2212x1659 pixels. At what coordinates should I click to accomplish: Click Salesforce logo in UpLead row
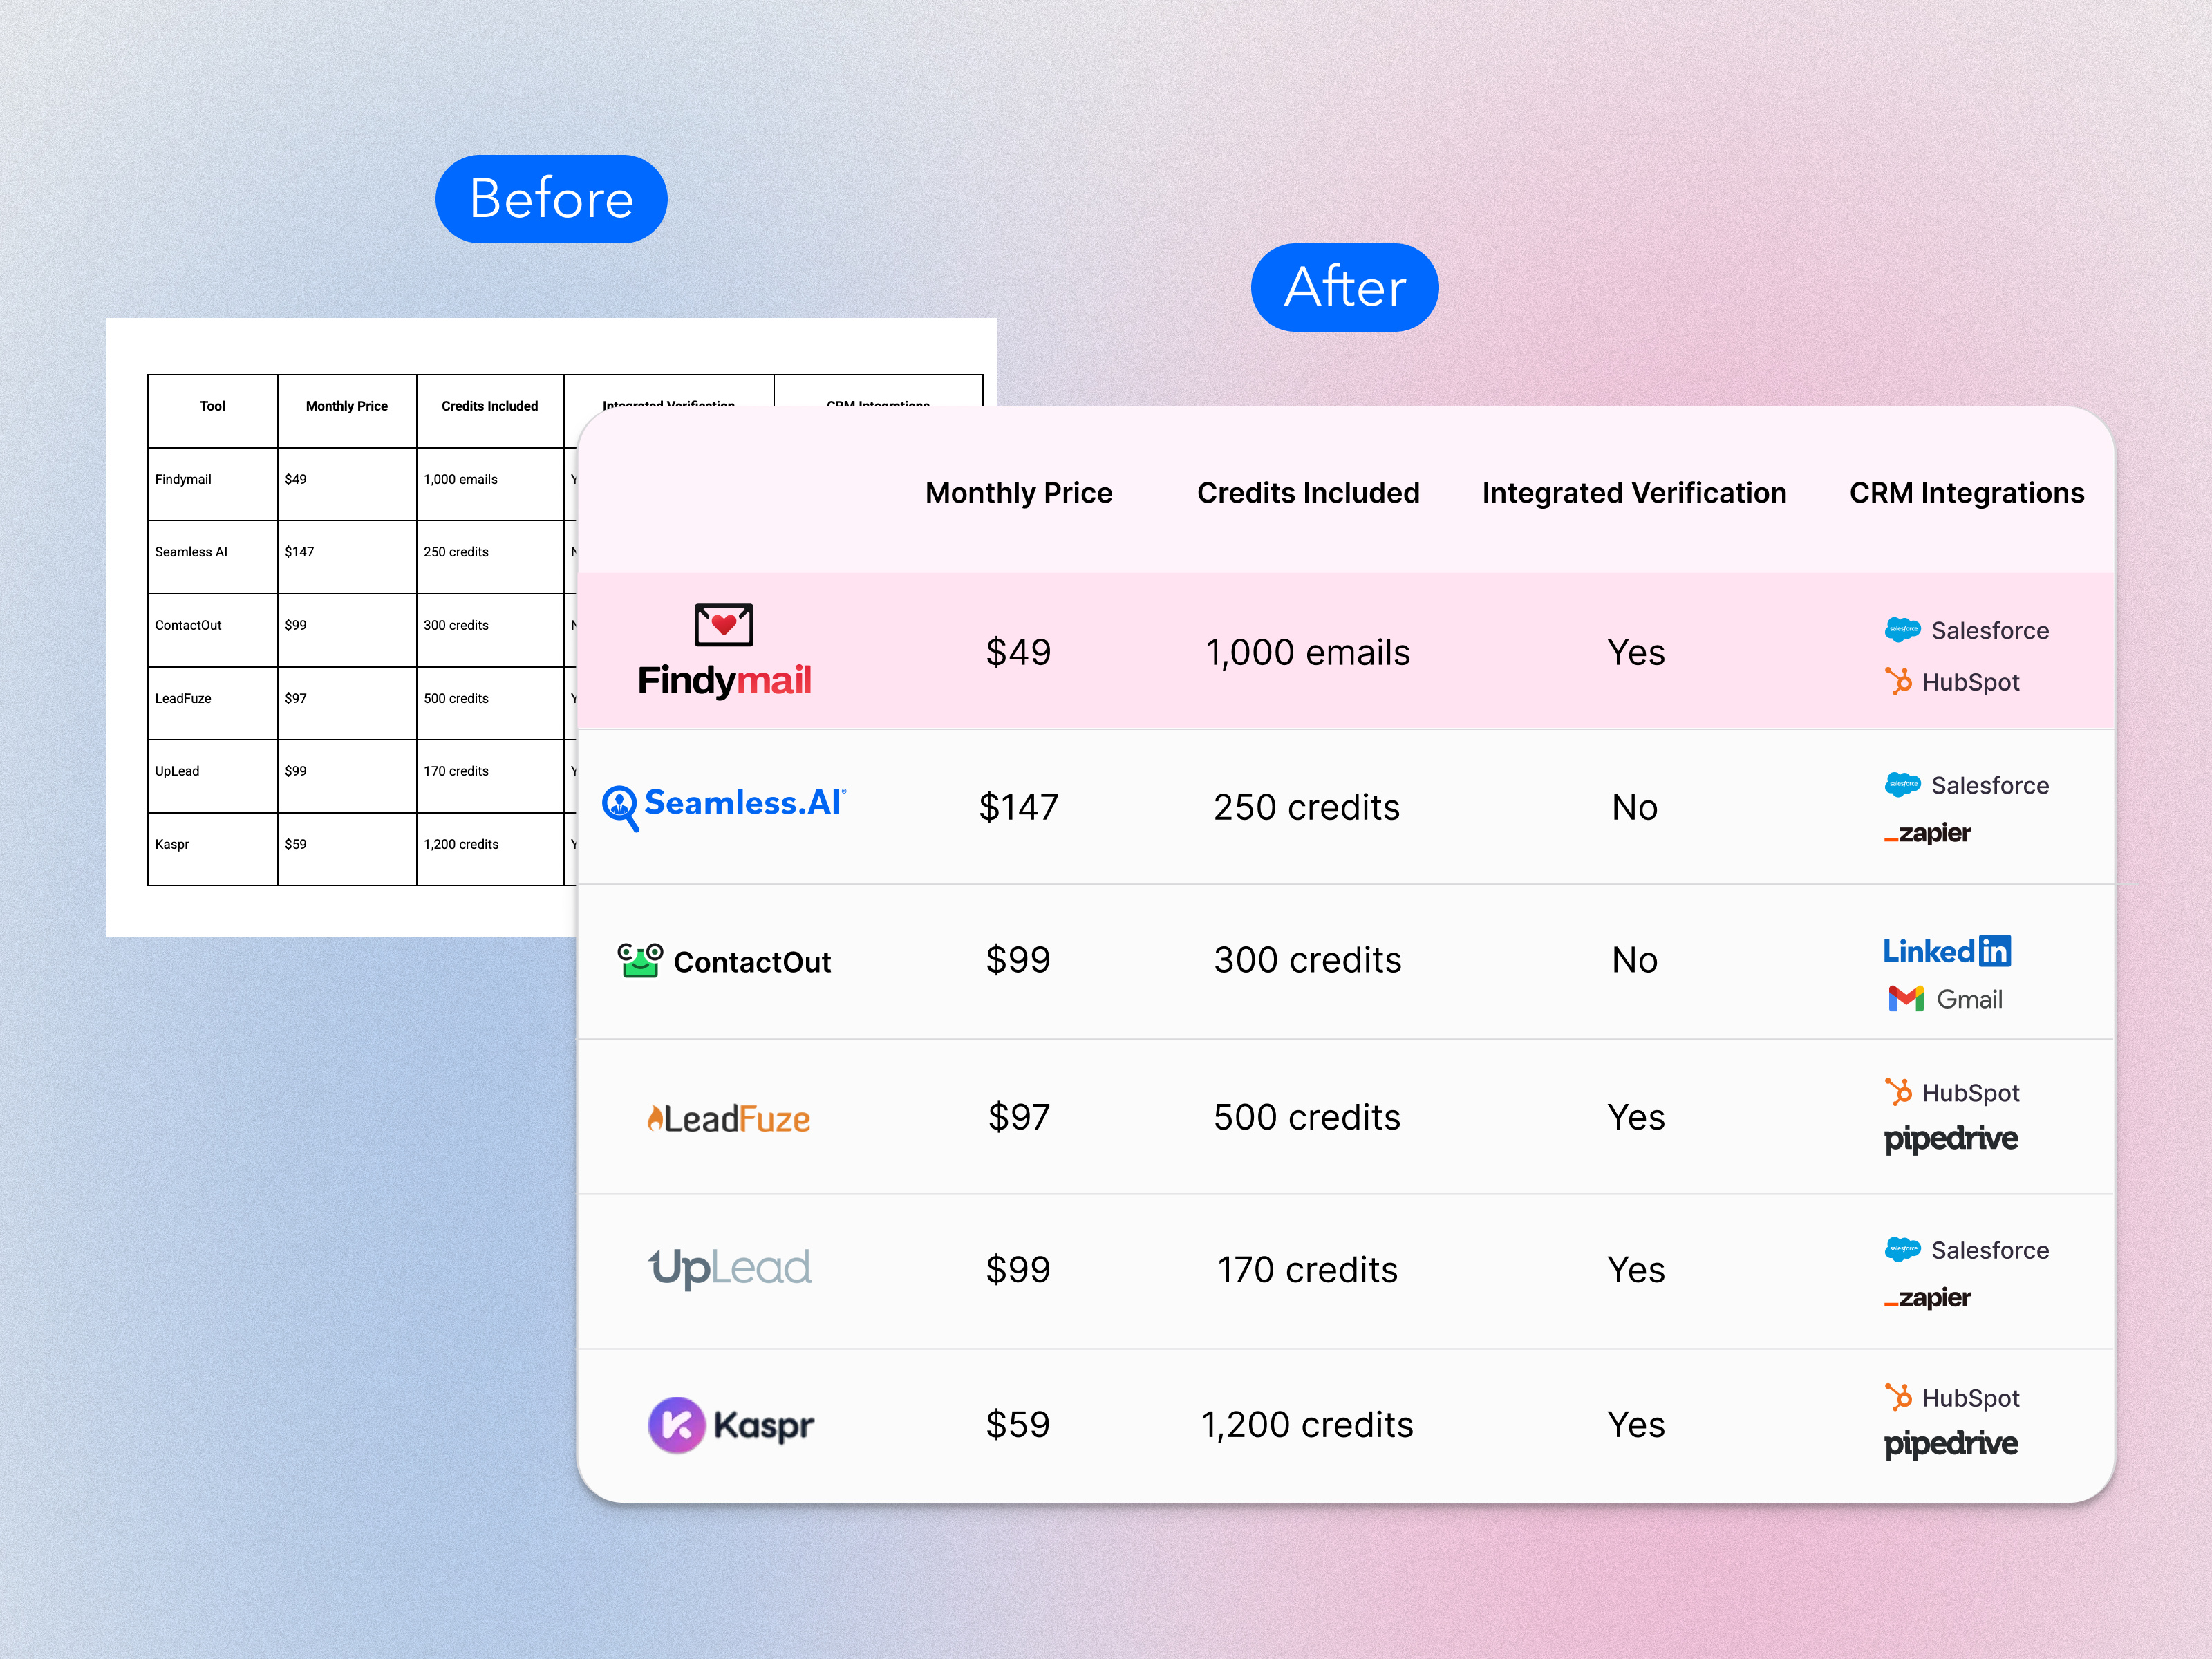[1966, 1250]
